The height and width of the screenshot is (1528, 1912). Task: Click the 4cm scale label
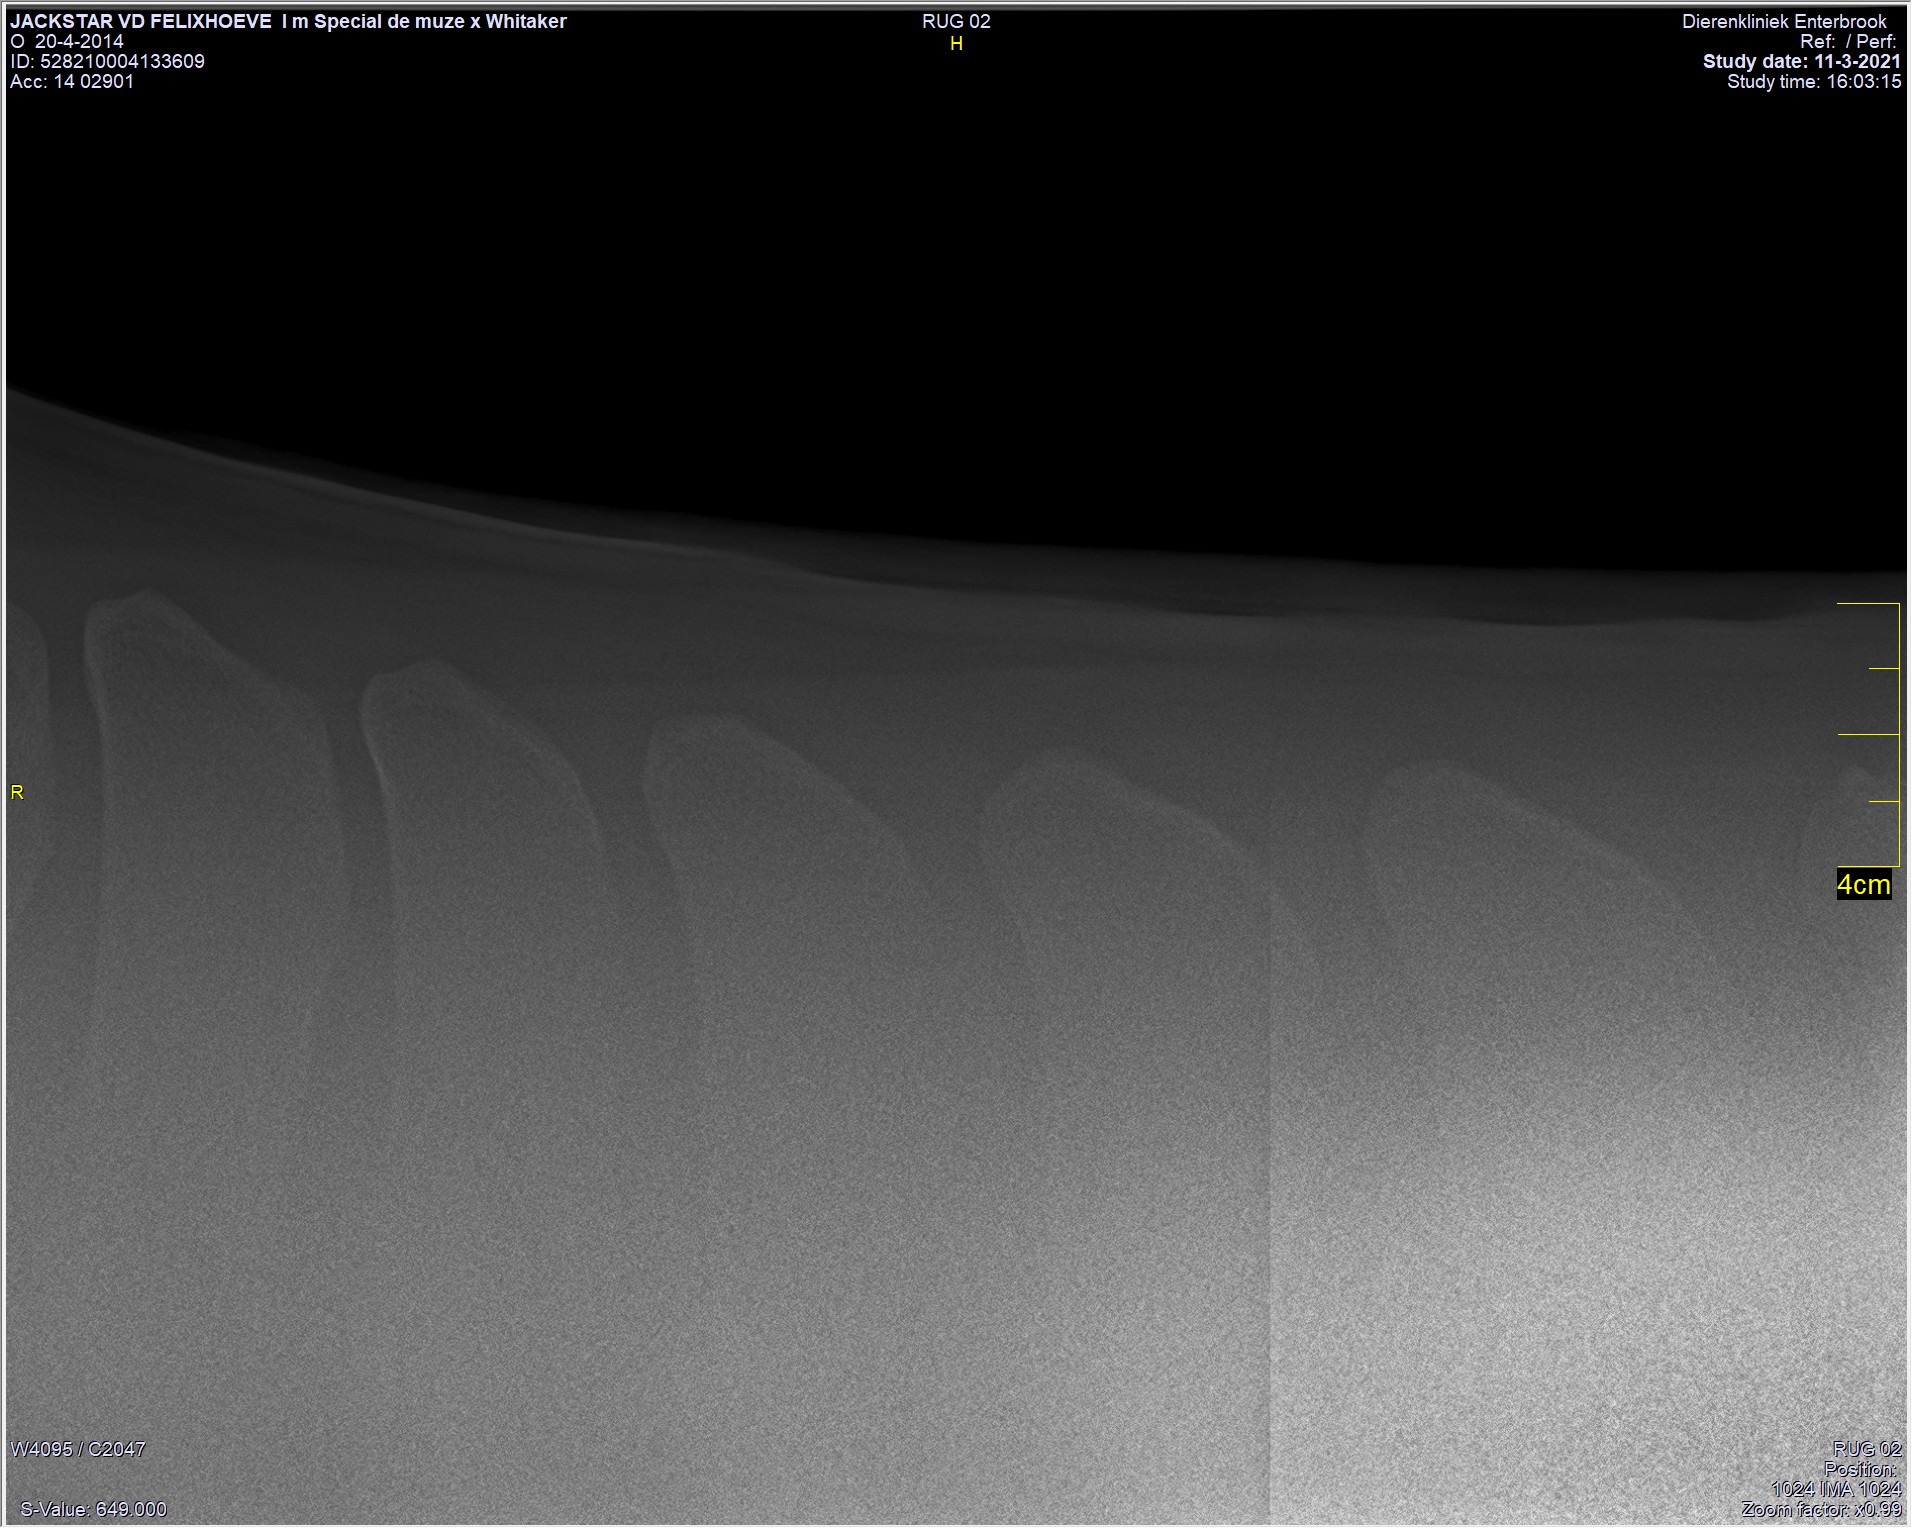click(1864, 885)
